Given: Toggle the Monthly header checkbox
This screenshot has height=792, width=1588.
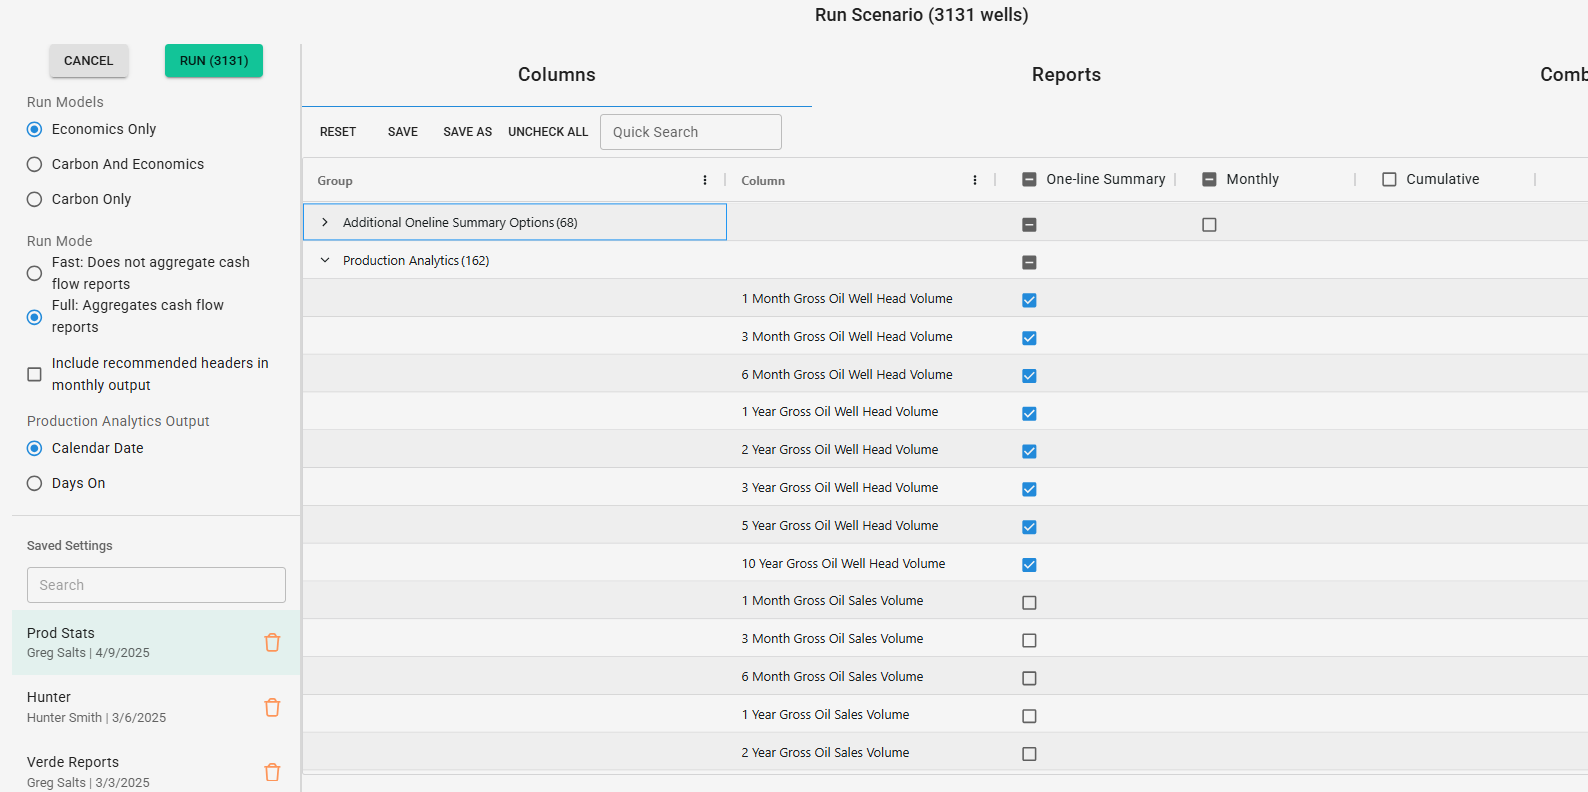Looking at the screenshot, I should (1209, 180).
